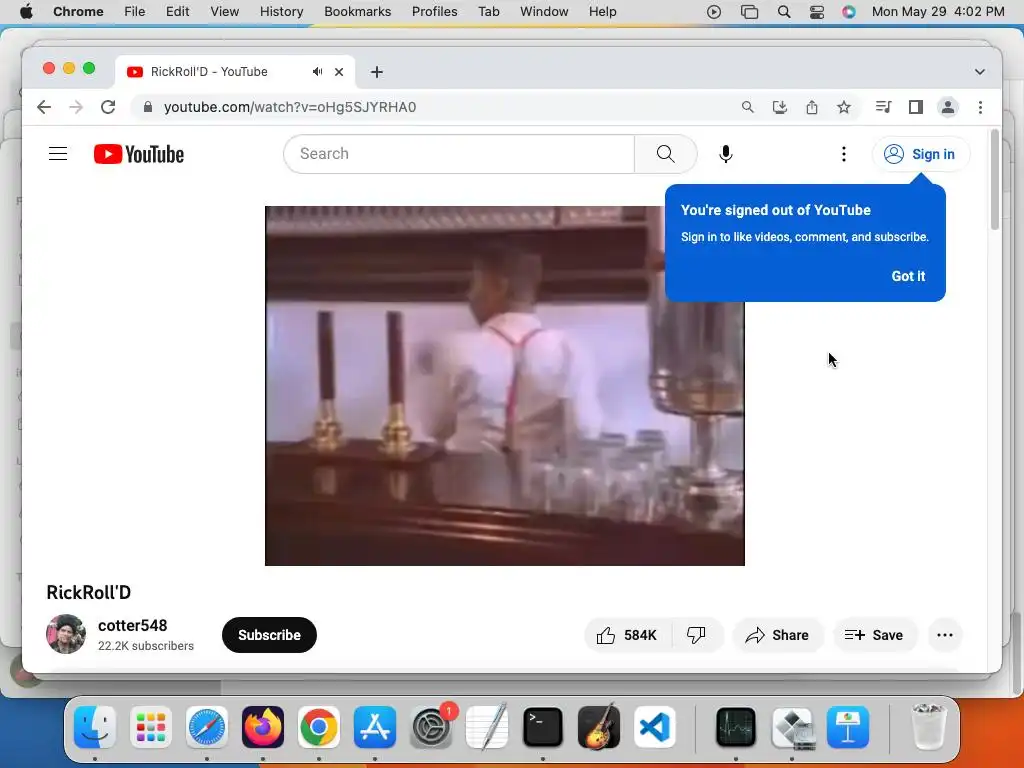
Task: Reload the YouTube page
Action: (108, 107)
